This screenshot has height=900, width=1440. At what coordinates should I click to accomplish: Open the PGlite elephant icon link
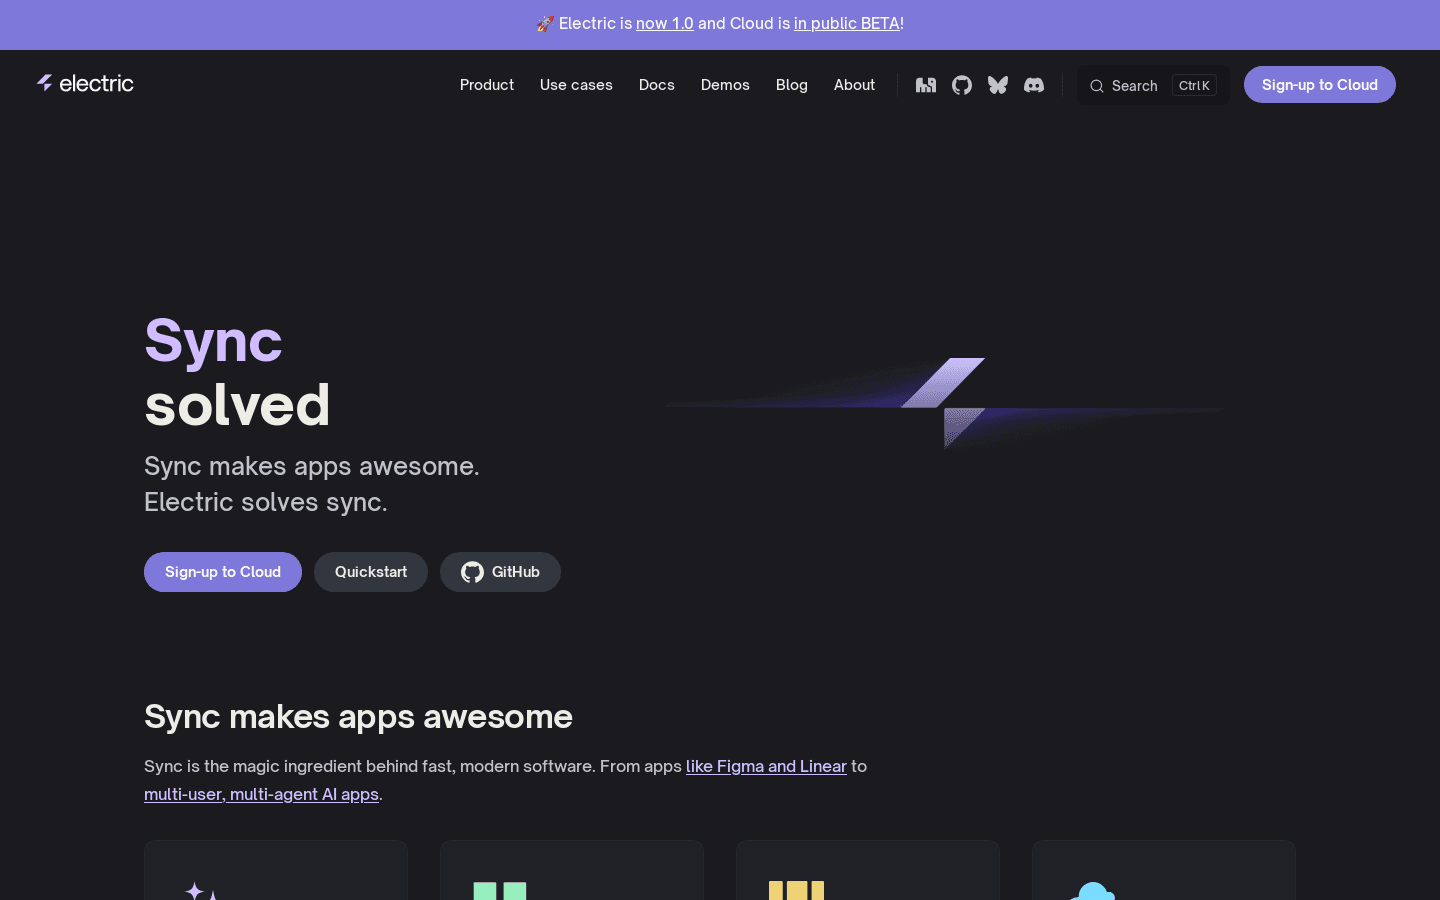(x=926, y=85)
